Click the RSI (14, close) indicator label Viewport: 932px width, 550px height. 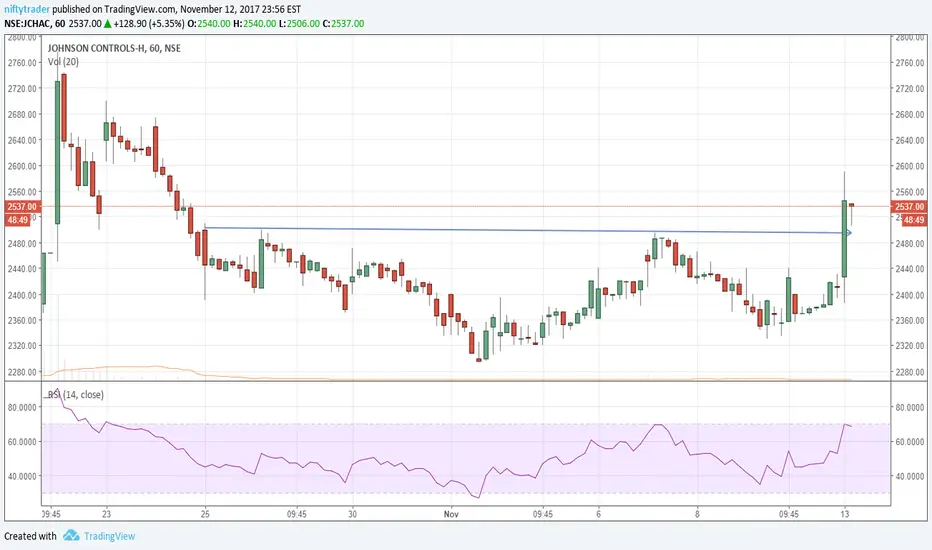(75, 395)
